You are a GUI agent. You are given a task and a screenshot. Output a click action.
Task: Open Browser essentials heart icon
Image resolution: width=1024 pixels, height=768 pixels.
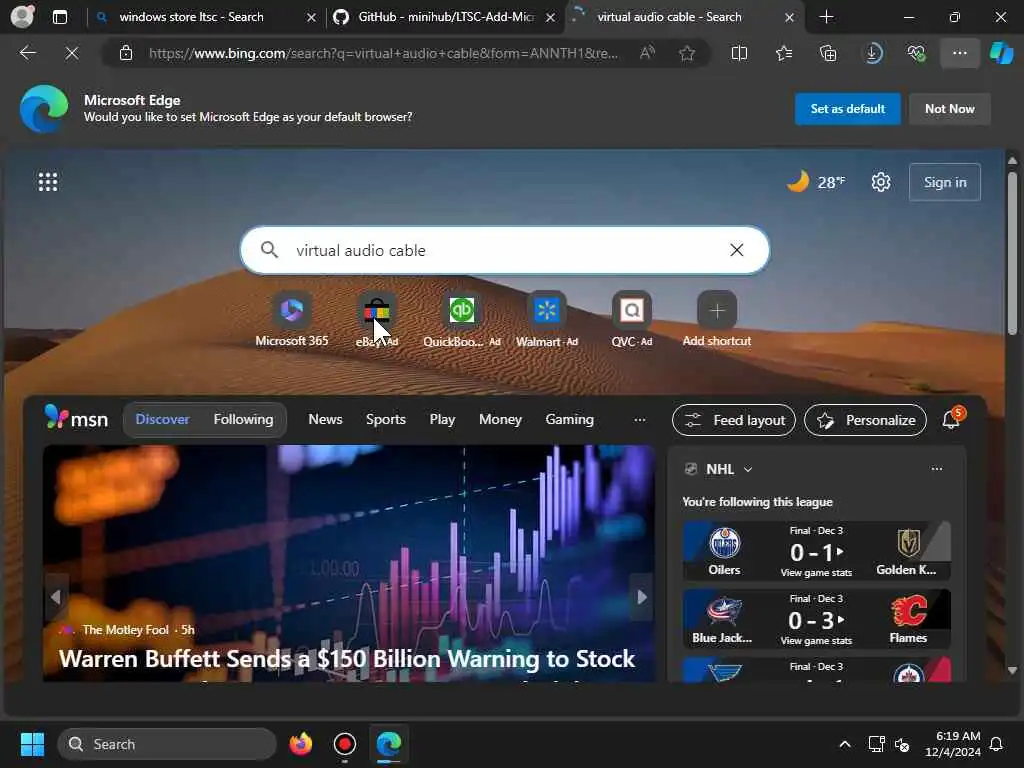pyautogui.click(x=916, y=53)
